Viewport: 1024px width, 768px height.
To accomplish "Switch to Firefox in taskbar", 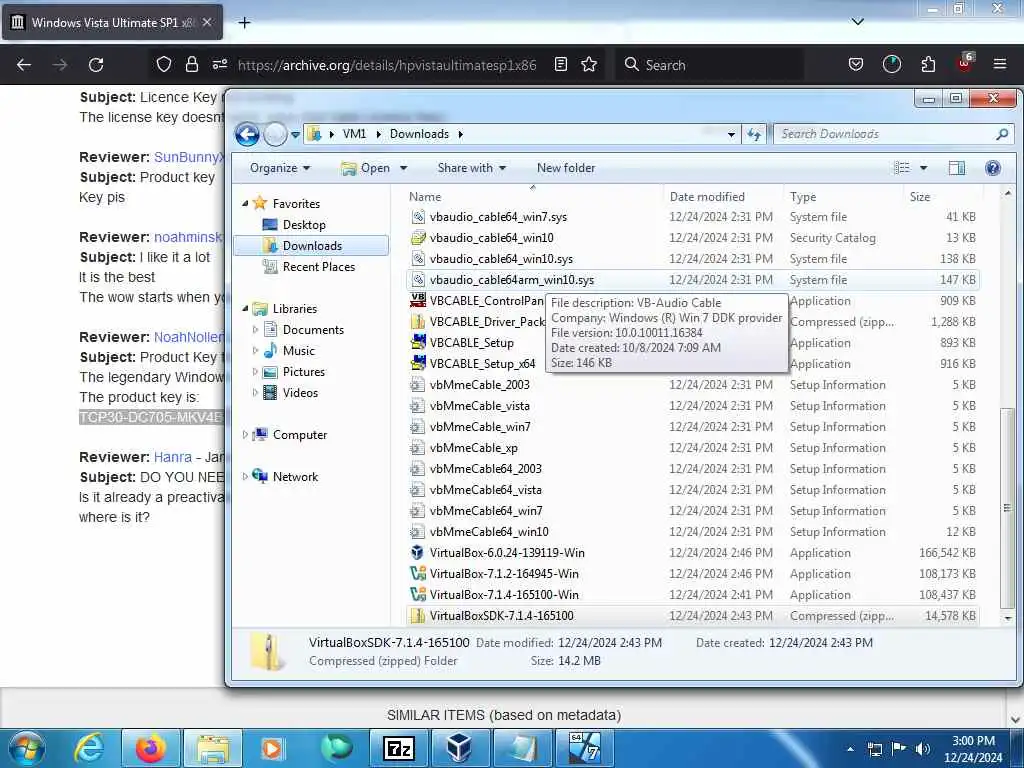I will coord(150,748).
